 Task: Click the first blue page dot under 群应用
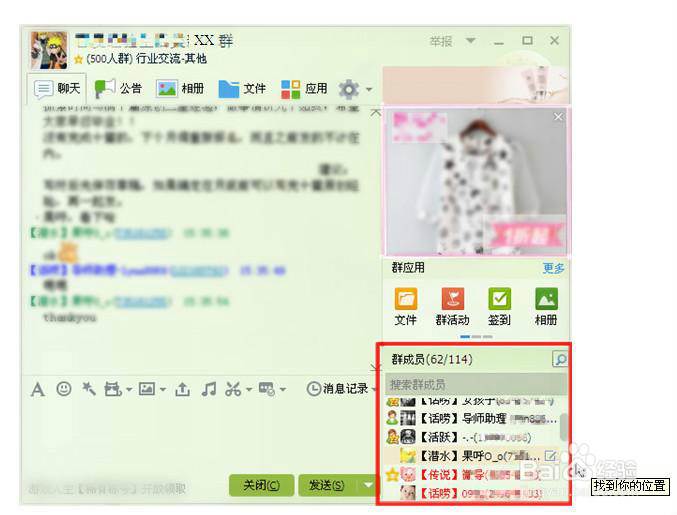click(465, 337)
